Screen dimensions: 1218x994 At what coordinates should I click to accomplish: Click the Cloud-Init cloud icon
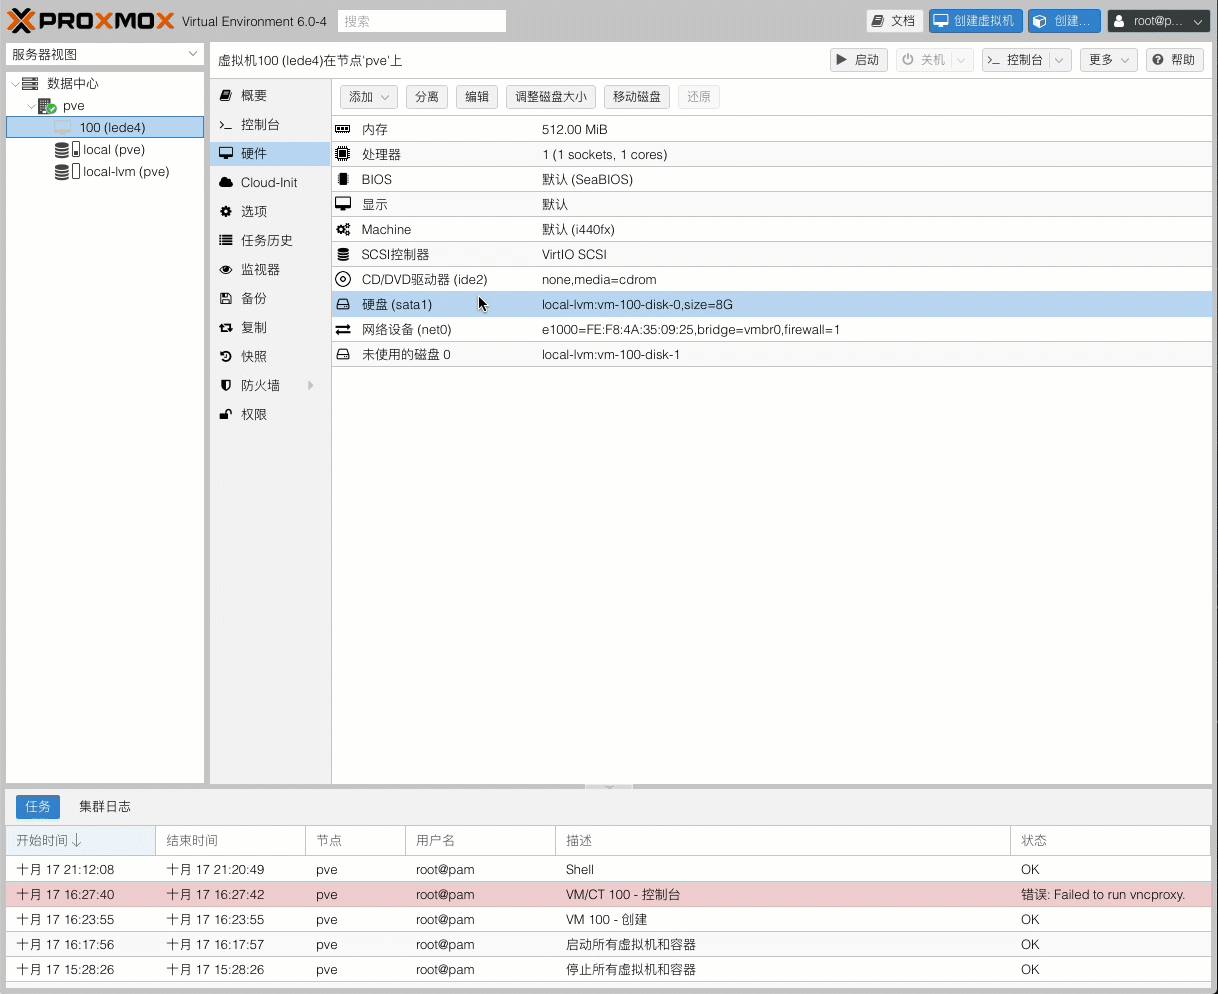point(226,182)
